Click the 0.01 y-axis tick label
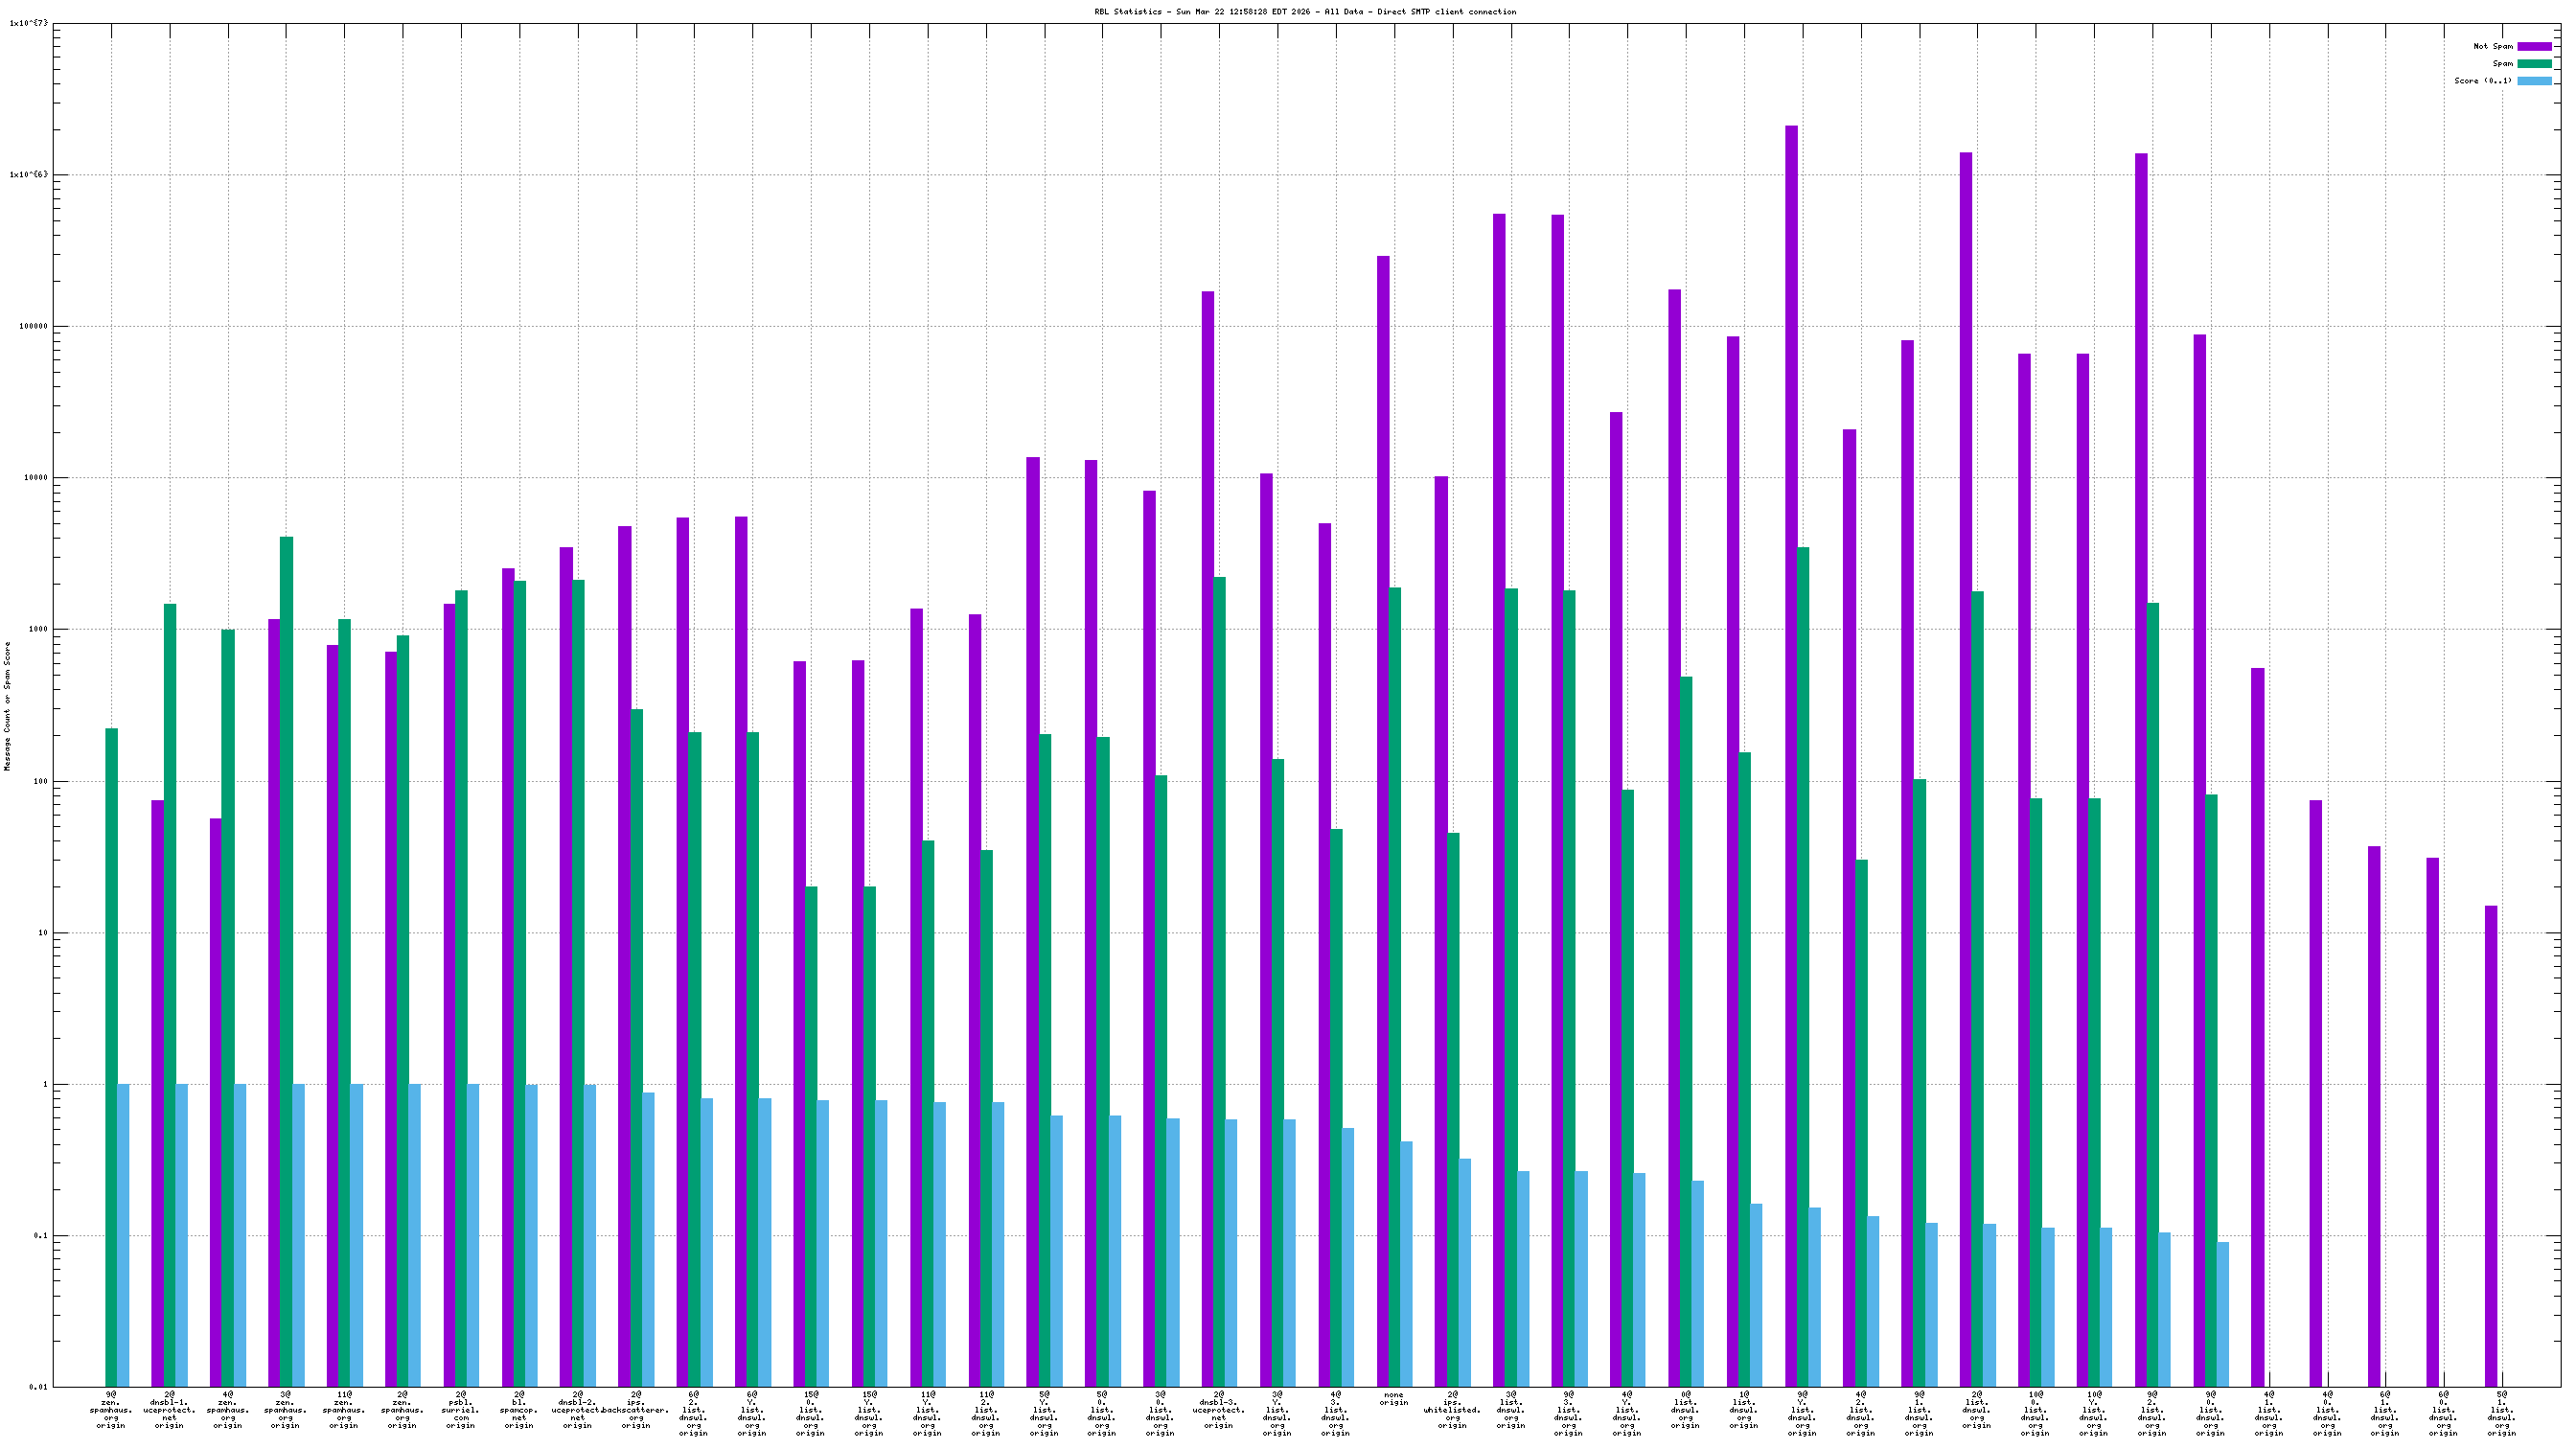The image size is (2576, 1449). (38, 1387)
